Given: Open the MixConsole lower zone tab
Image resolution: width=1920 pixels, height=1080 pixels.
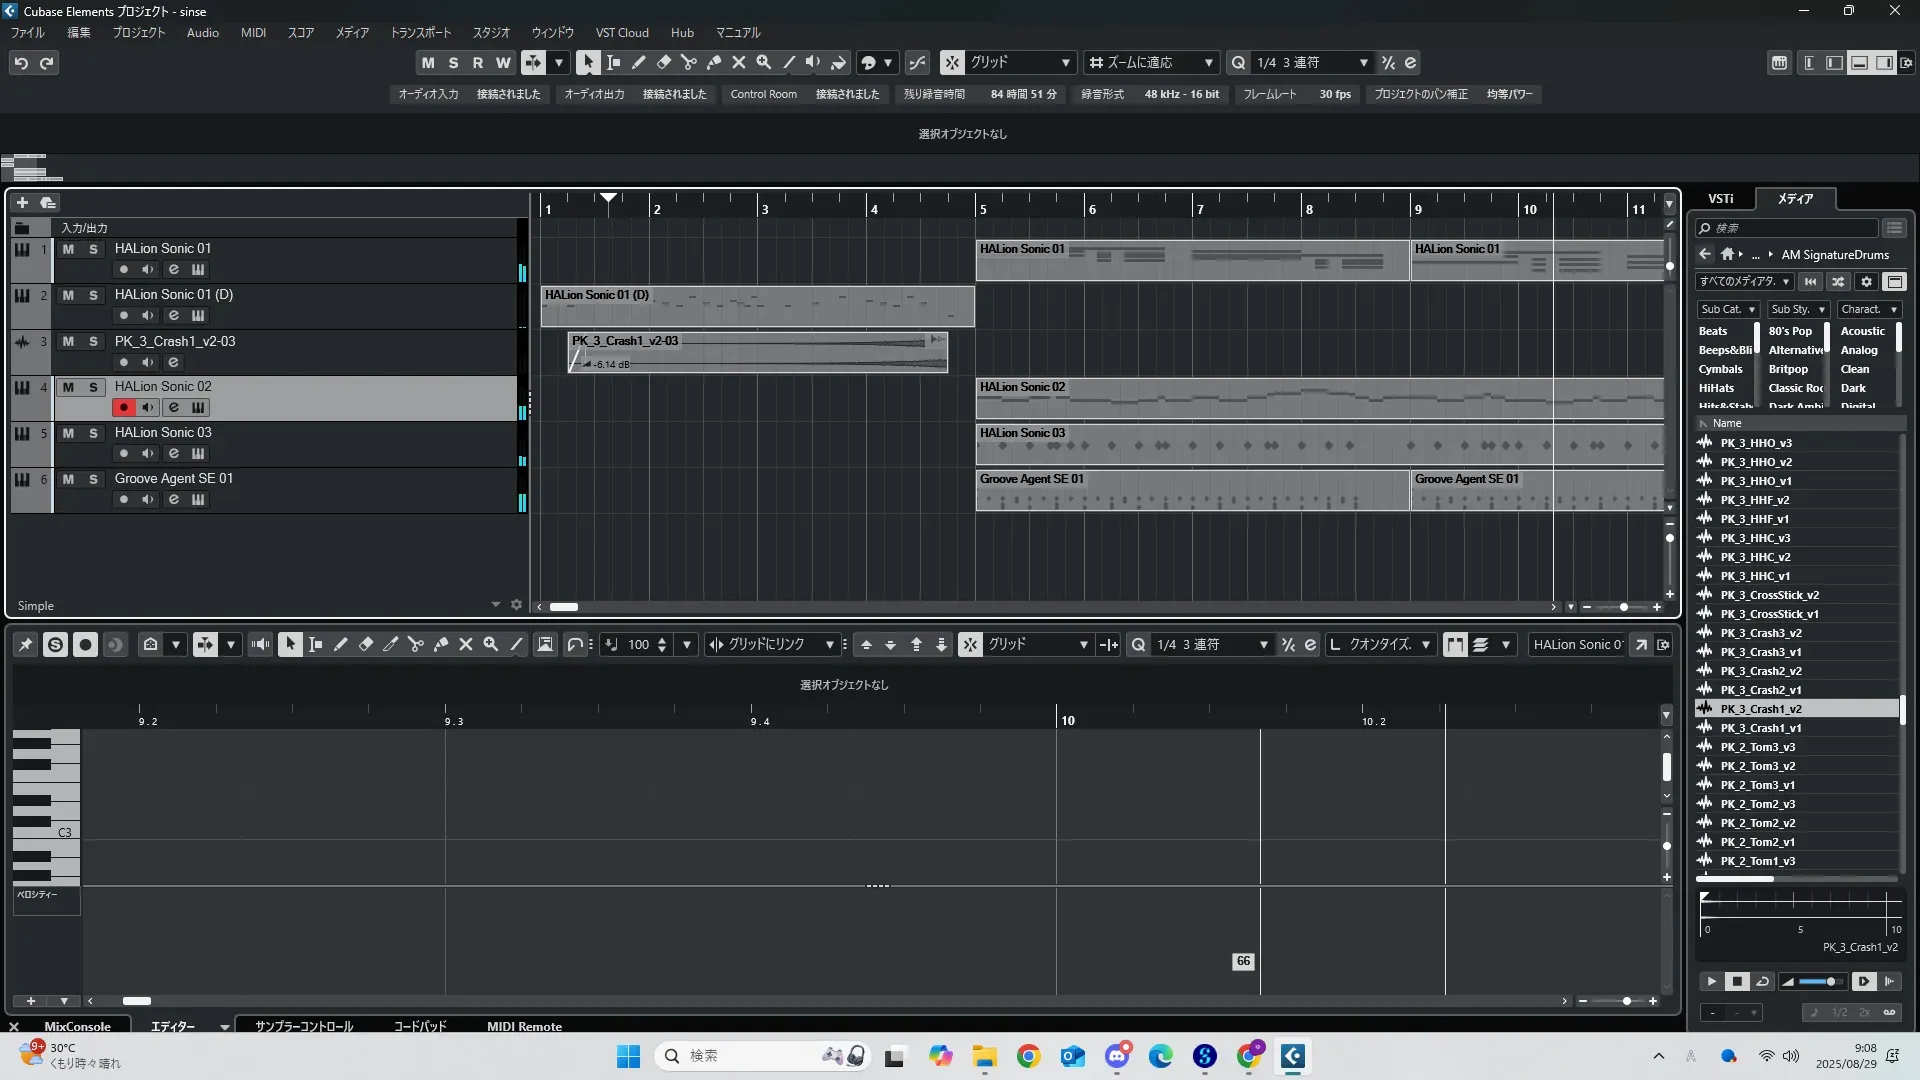Looking at the screenshot, I should click(x=77, y=1026).
